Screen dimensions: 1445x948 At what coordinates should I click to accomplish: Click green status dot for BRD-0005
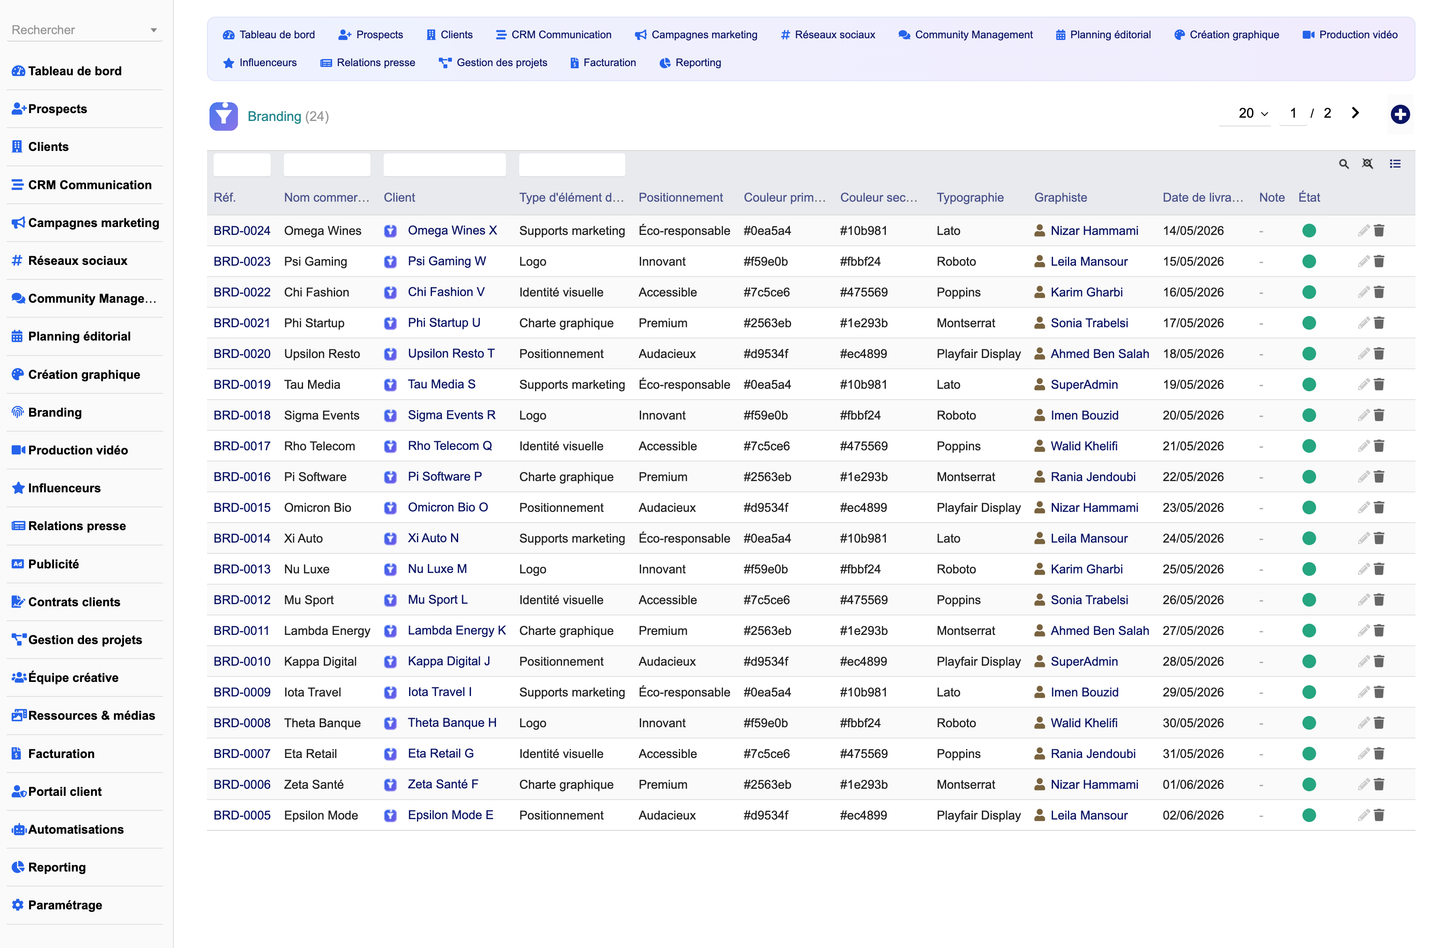coord(1309,816)
